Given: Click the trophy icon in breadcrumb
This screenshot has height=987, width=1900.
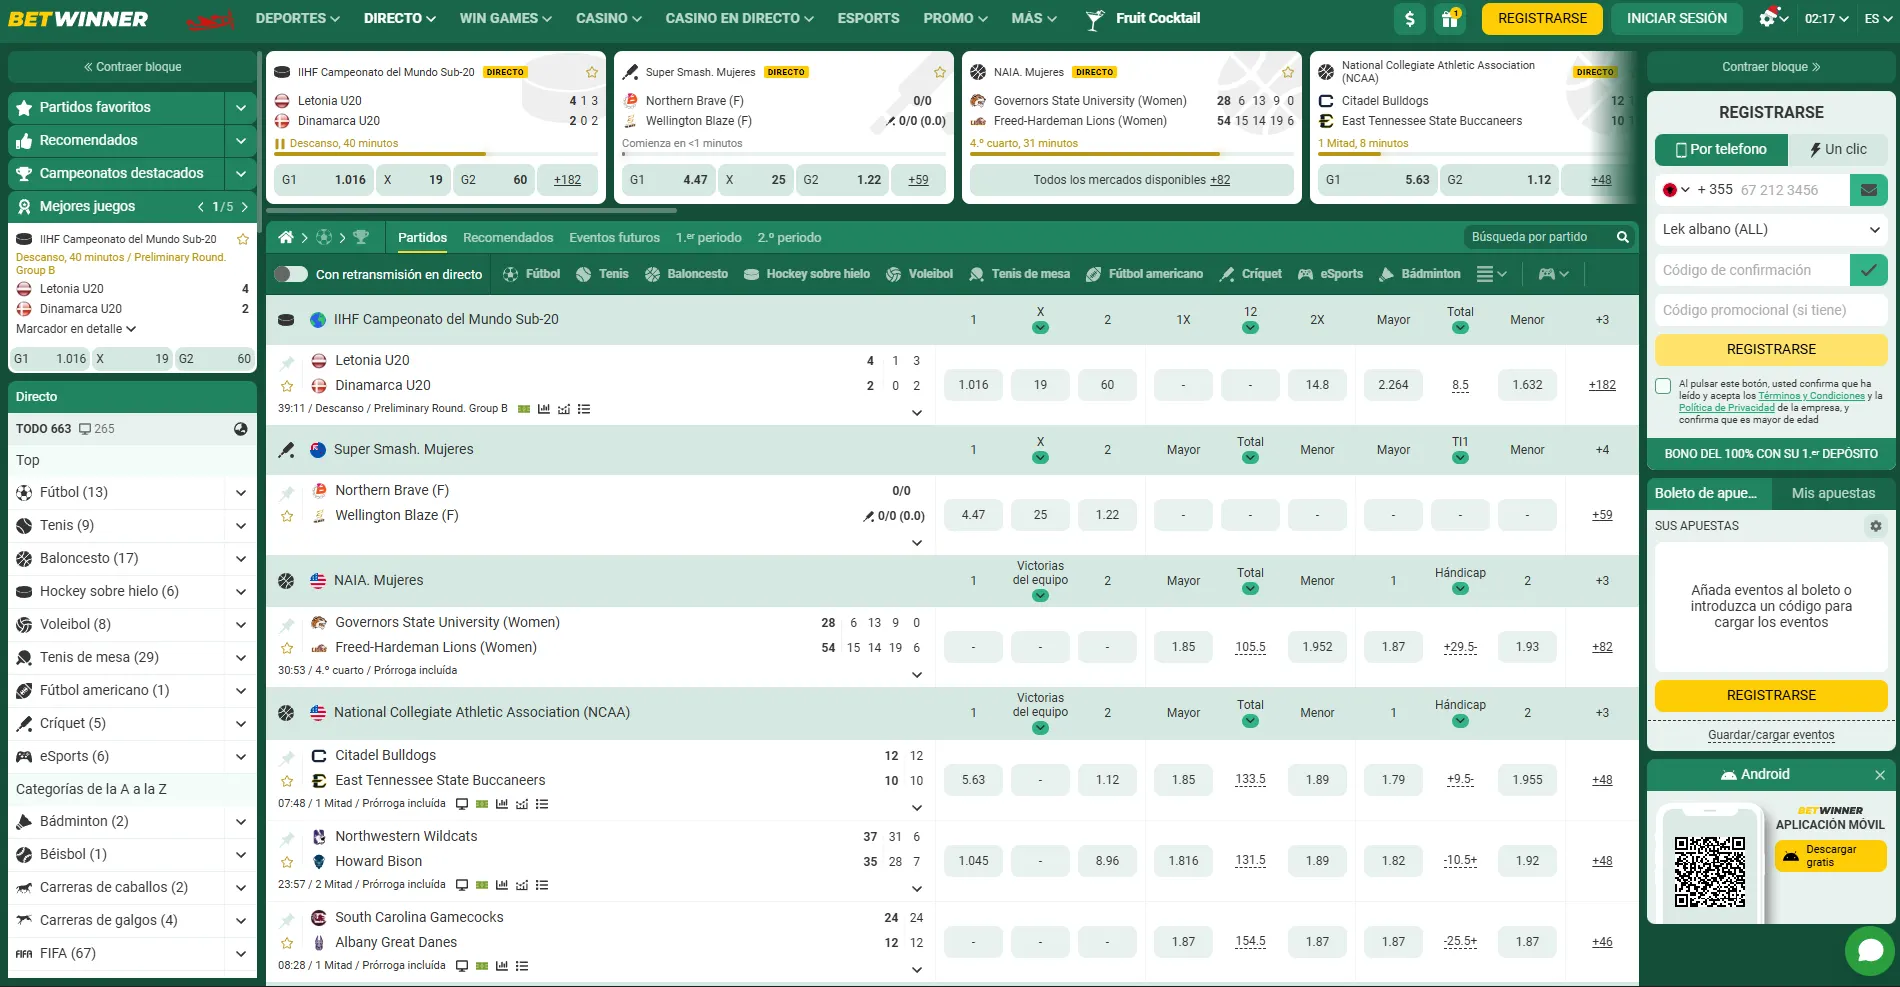Looking at the screenshot, I should pos(361,237).
